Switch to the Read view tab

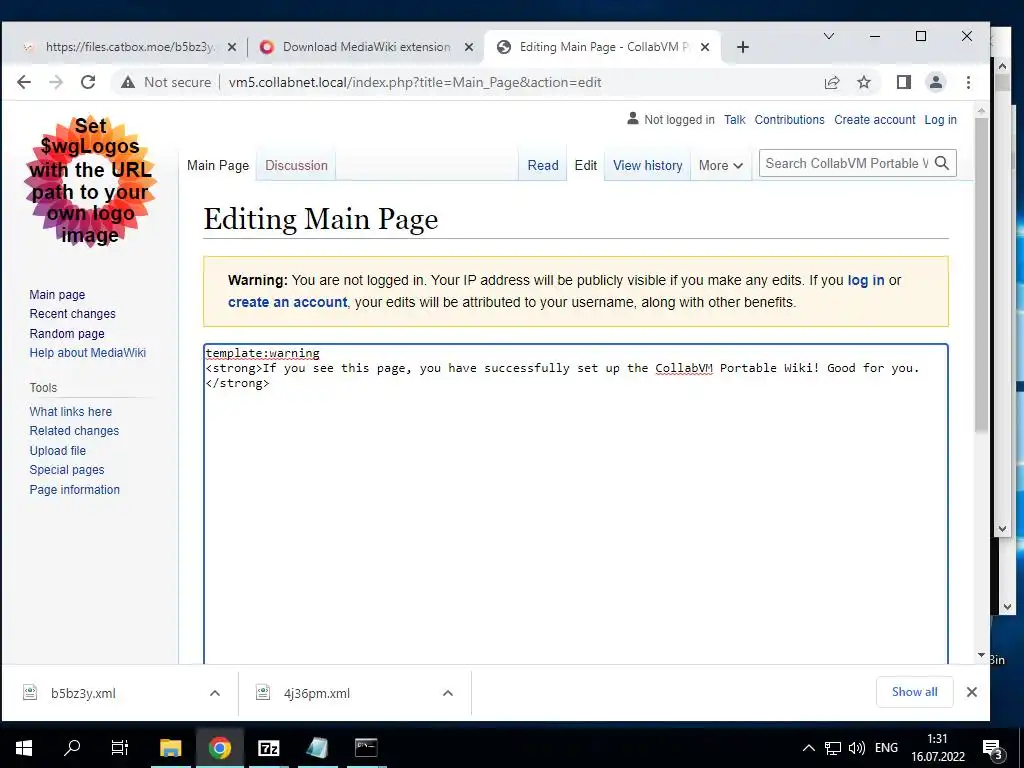point(543,166)
